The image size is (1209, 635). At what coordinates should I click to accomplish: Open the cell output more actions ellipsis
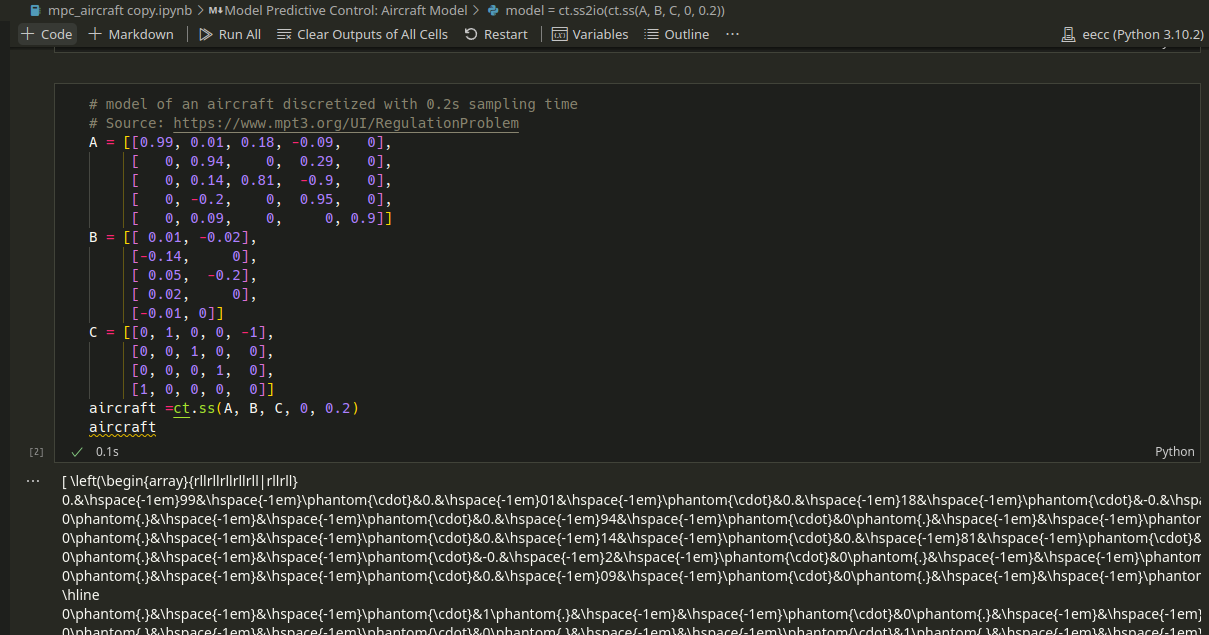[33, 480]
